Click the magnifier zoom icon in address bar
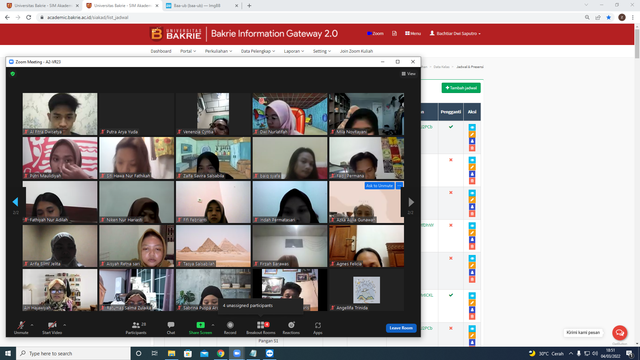Viewport: 640px width, 360px height. click(x=587, y=18)
